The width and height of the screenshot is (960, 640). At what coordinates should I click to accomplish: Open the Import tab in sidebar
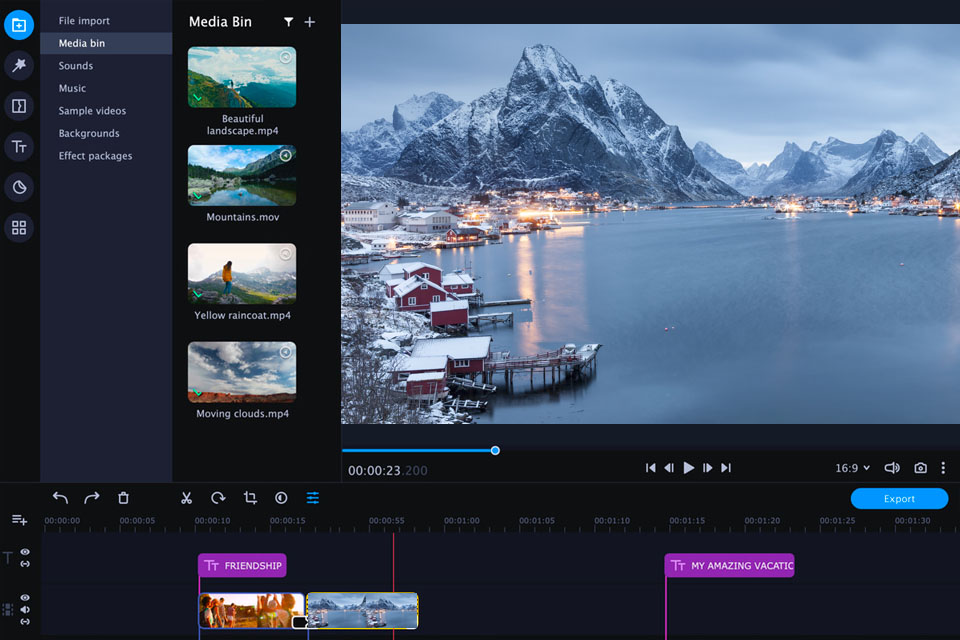point(19,25)
